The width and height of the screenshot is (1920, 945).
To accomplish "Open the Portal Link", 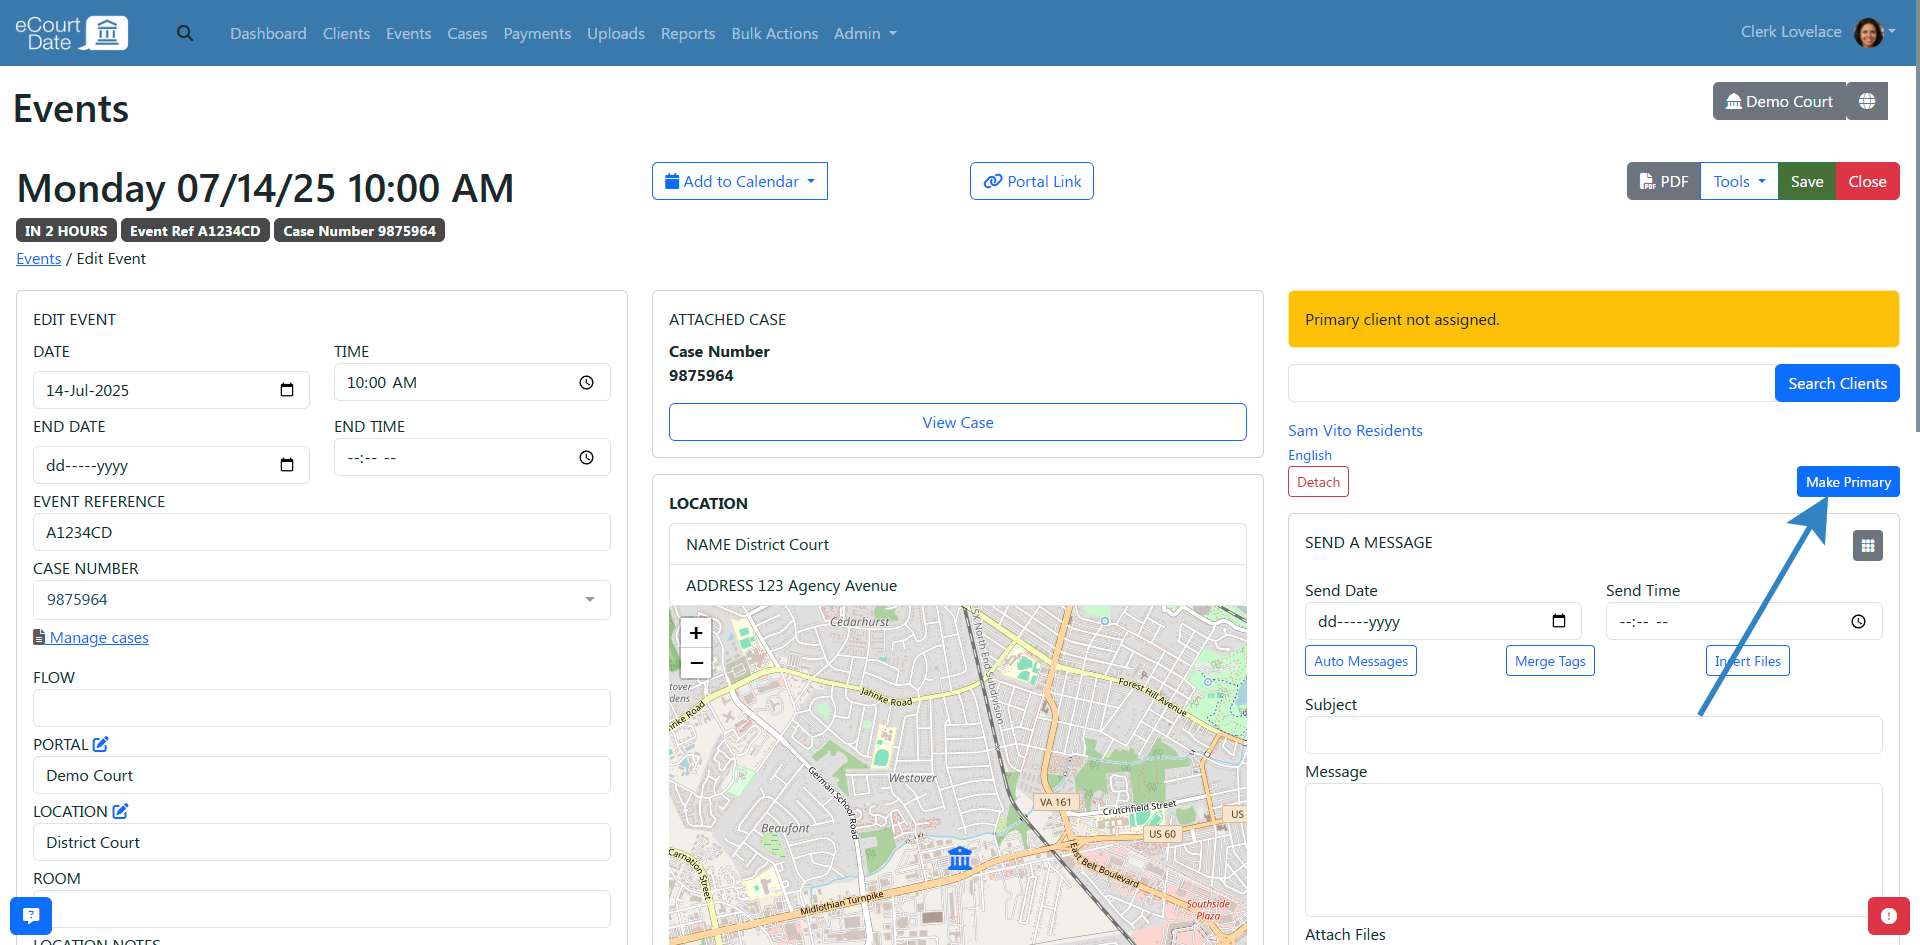I will 1032,181.
